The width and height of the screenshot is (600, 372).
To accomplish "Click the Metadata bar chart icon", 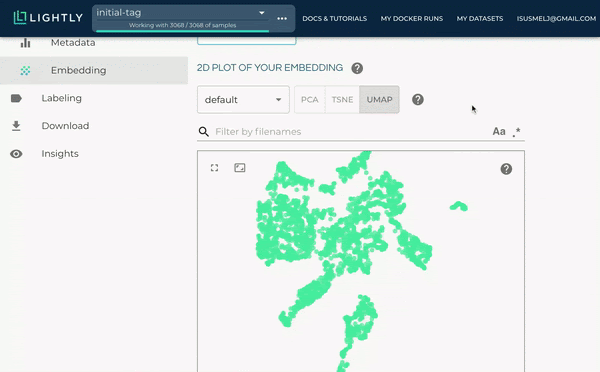I will [25, 42].
